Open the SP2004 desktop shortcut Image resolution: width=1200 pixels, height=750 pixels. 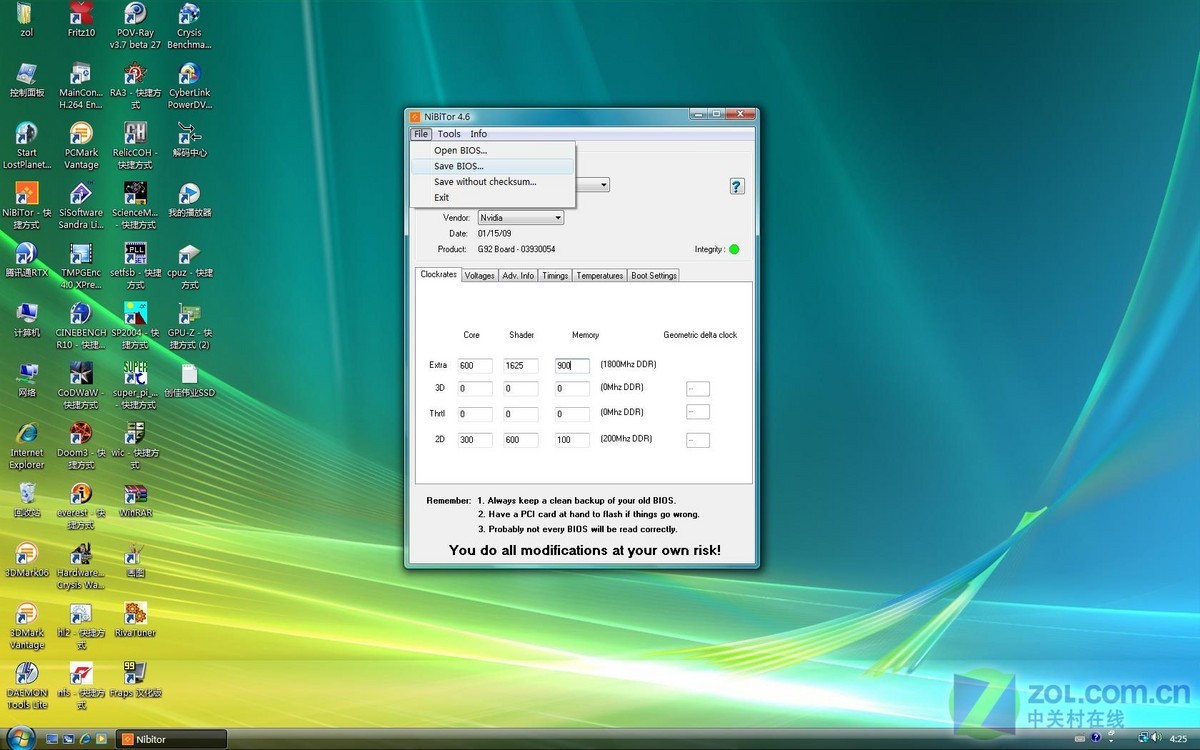135,326
